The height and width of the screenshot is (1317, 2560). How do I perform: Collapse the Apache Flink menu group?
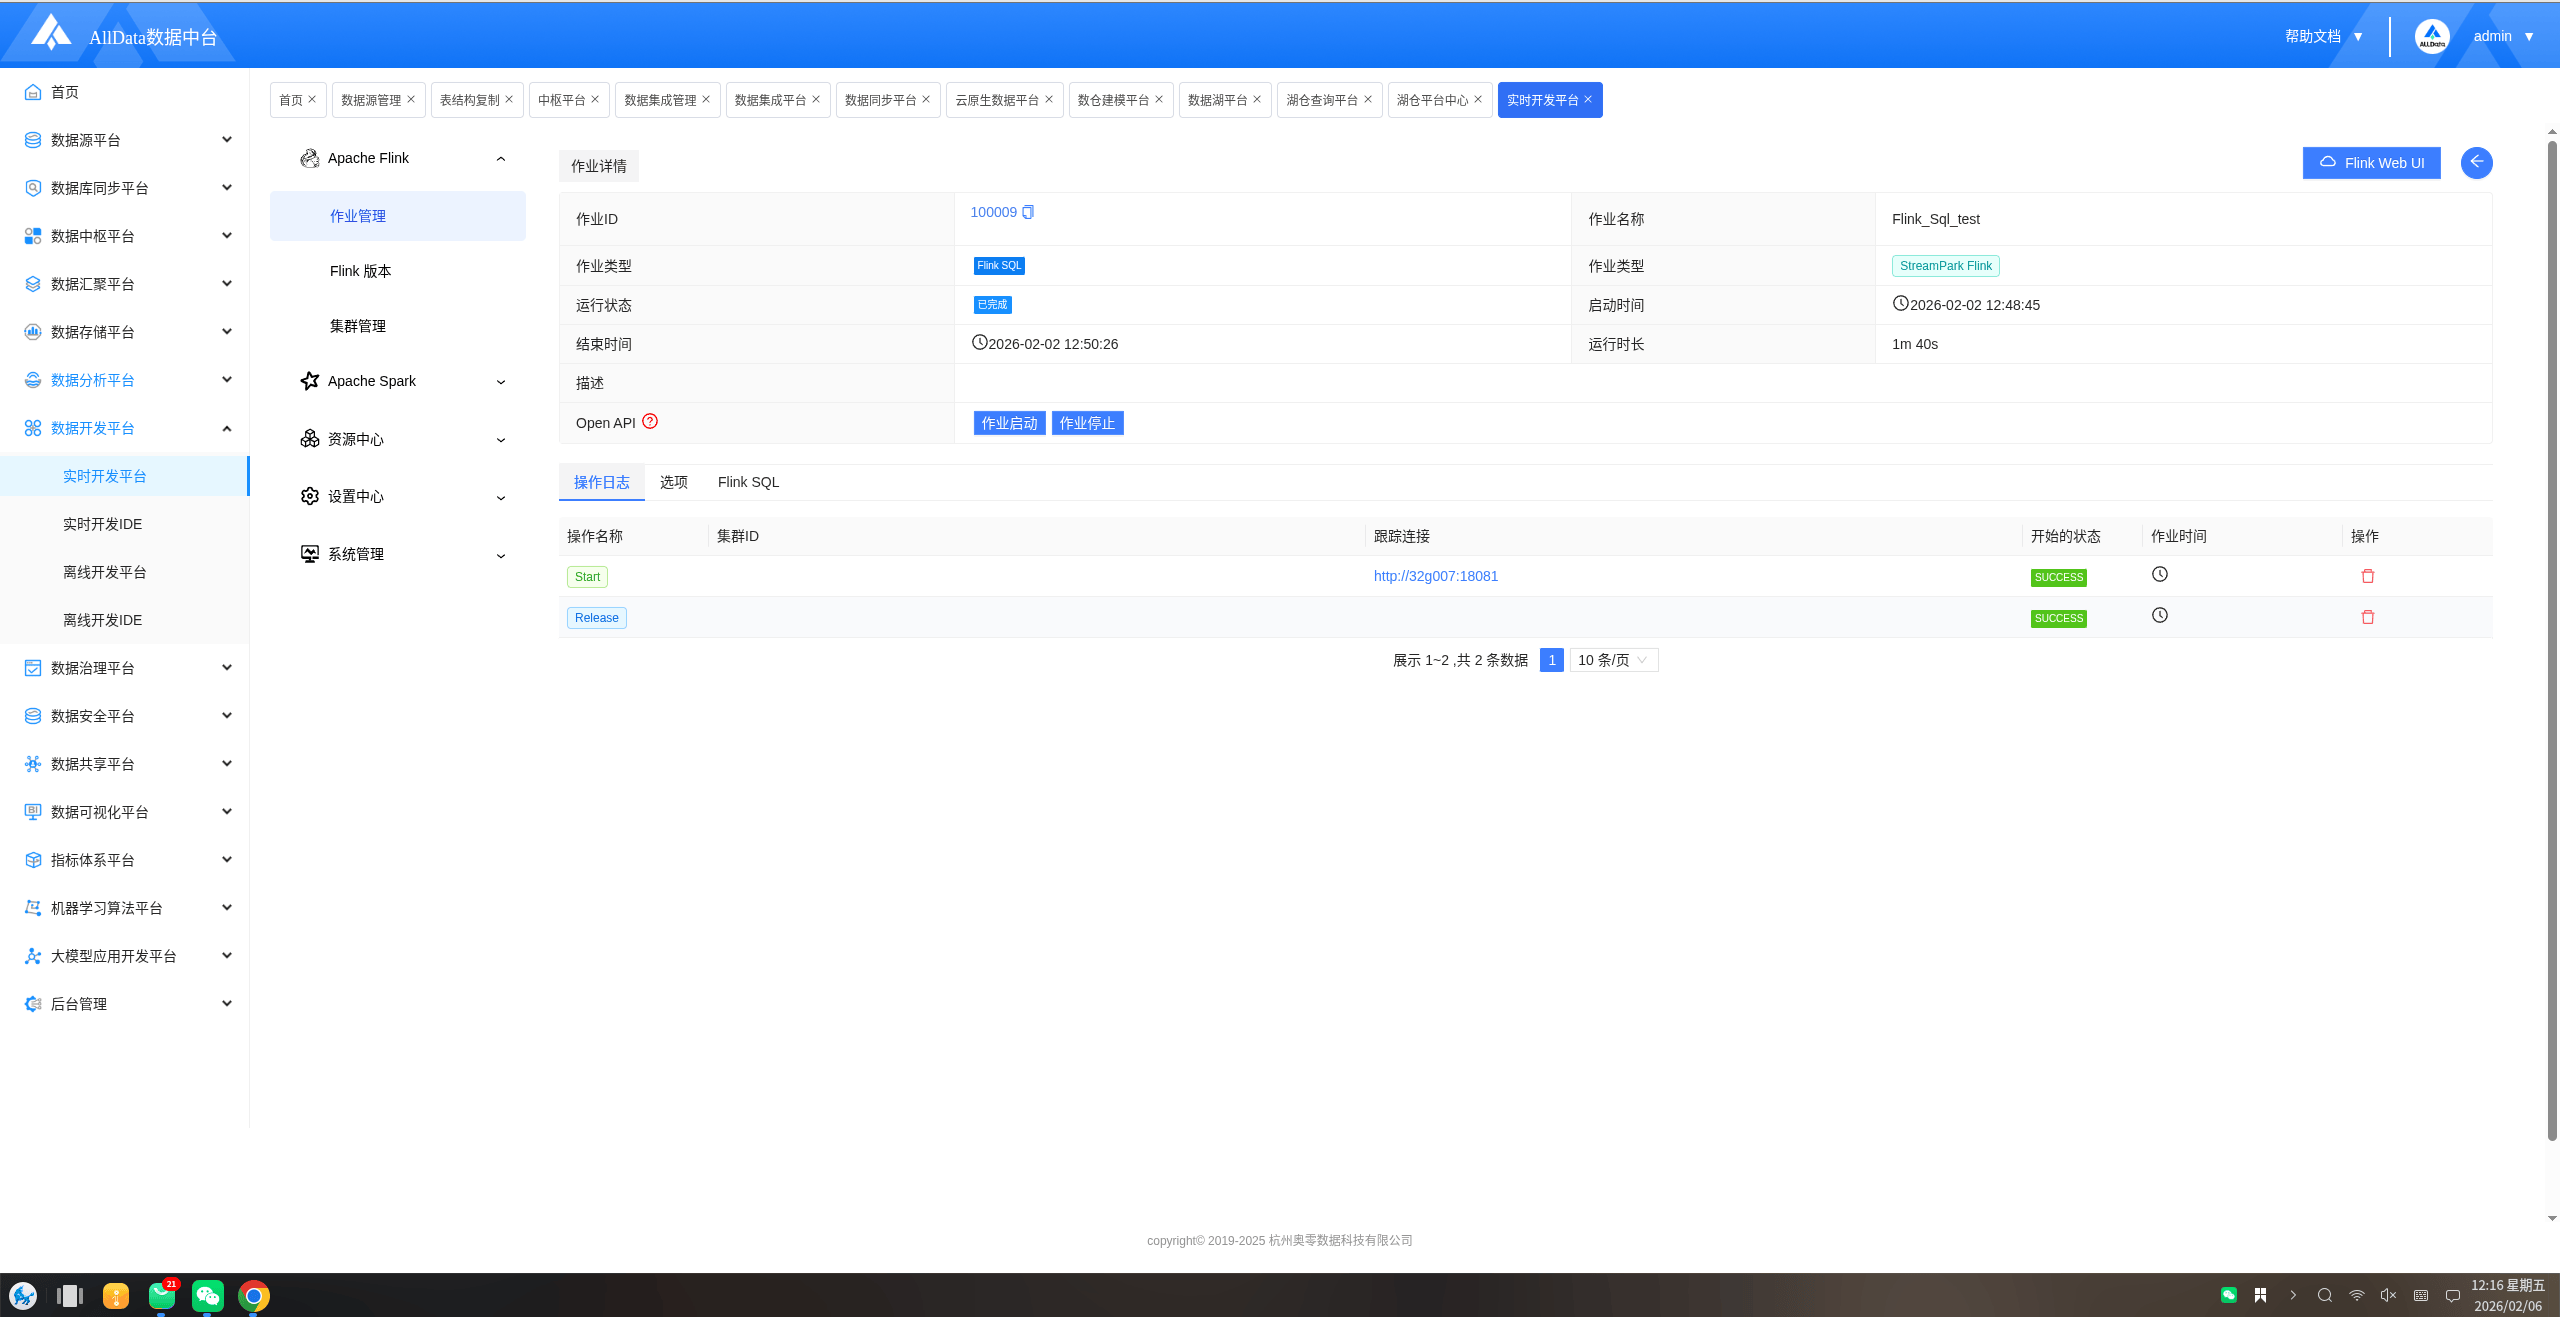point(501,159)
